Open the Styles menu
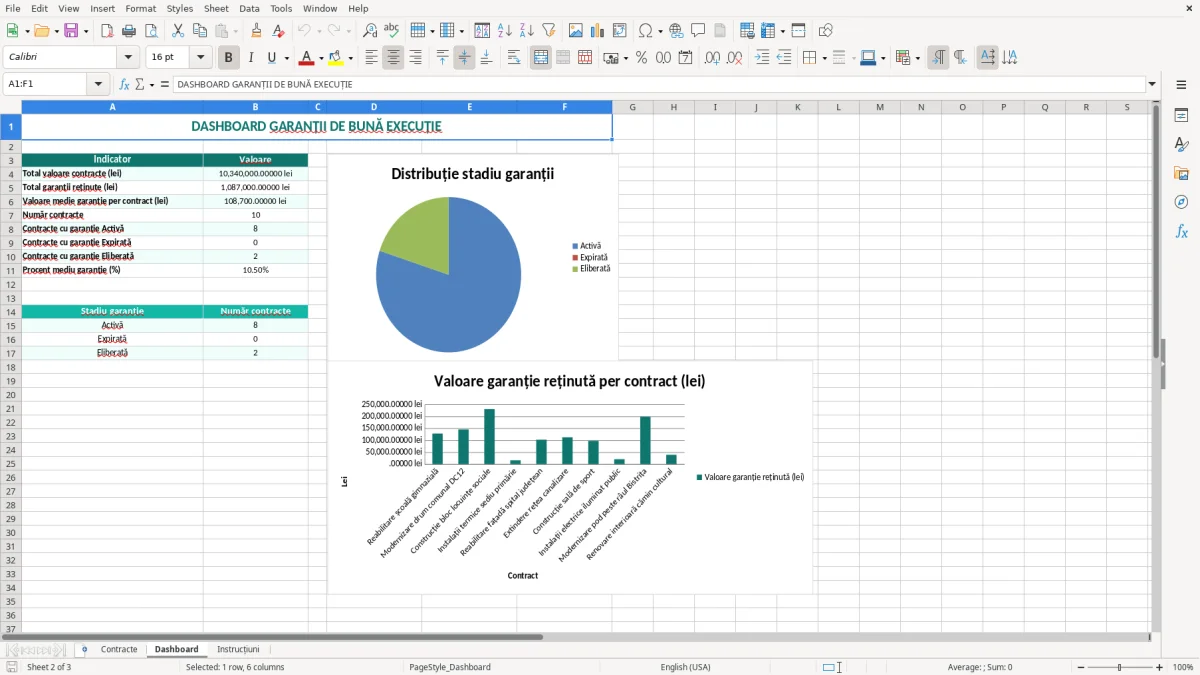The height and width of the screenshot is (675, 1200). (180, 8)
